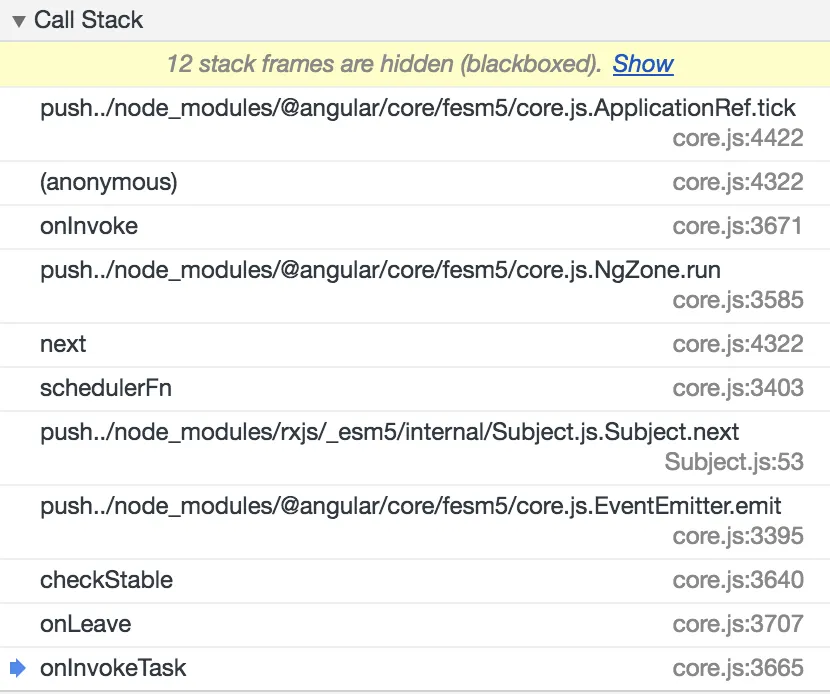Open source location core.js:3665
This screenshot has height=694, width=830.
[x=737, y=668]
